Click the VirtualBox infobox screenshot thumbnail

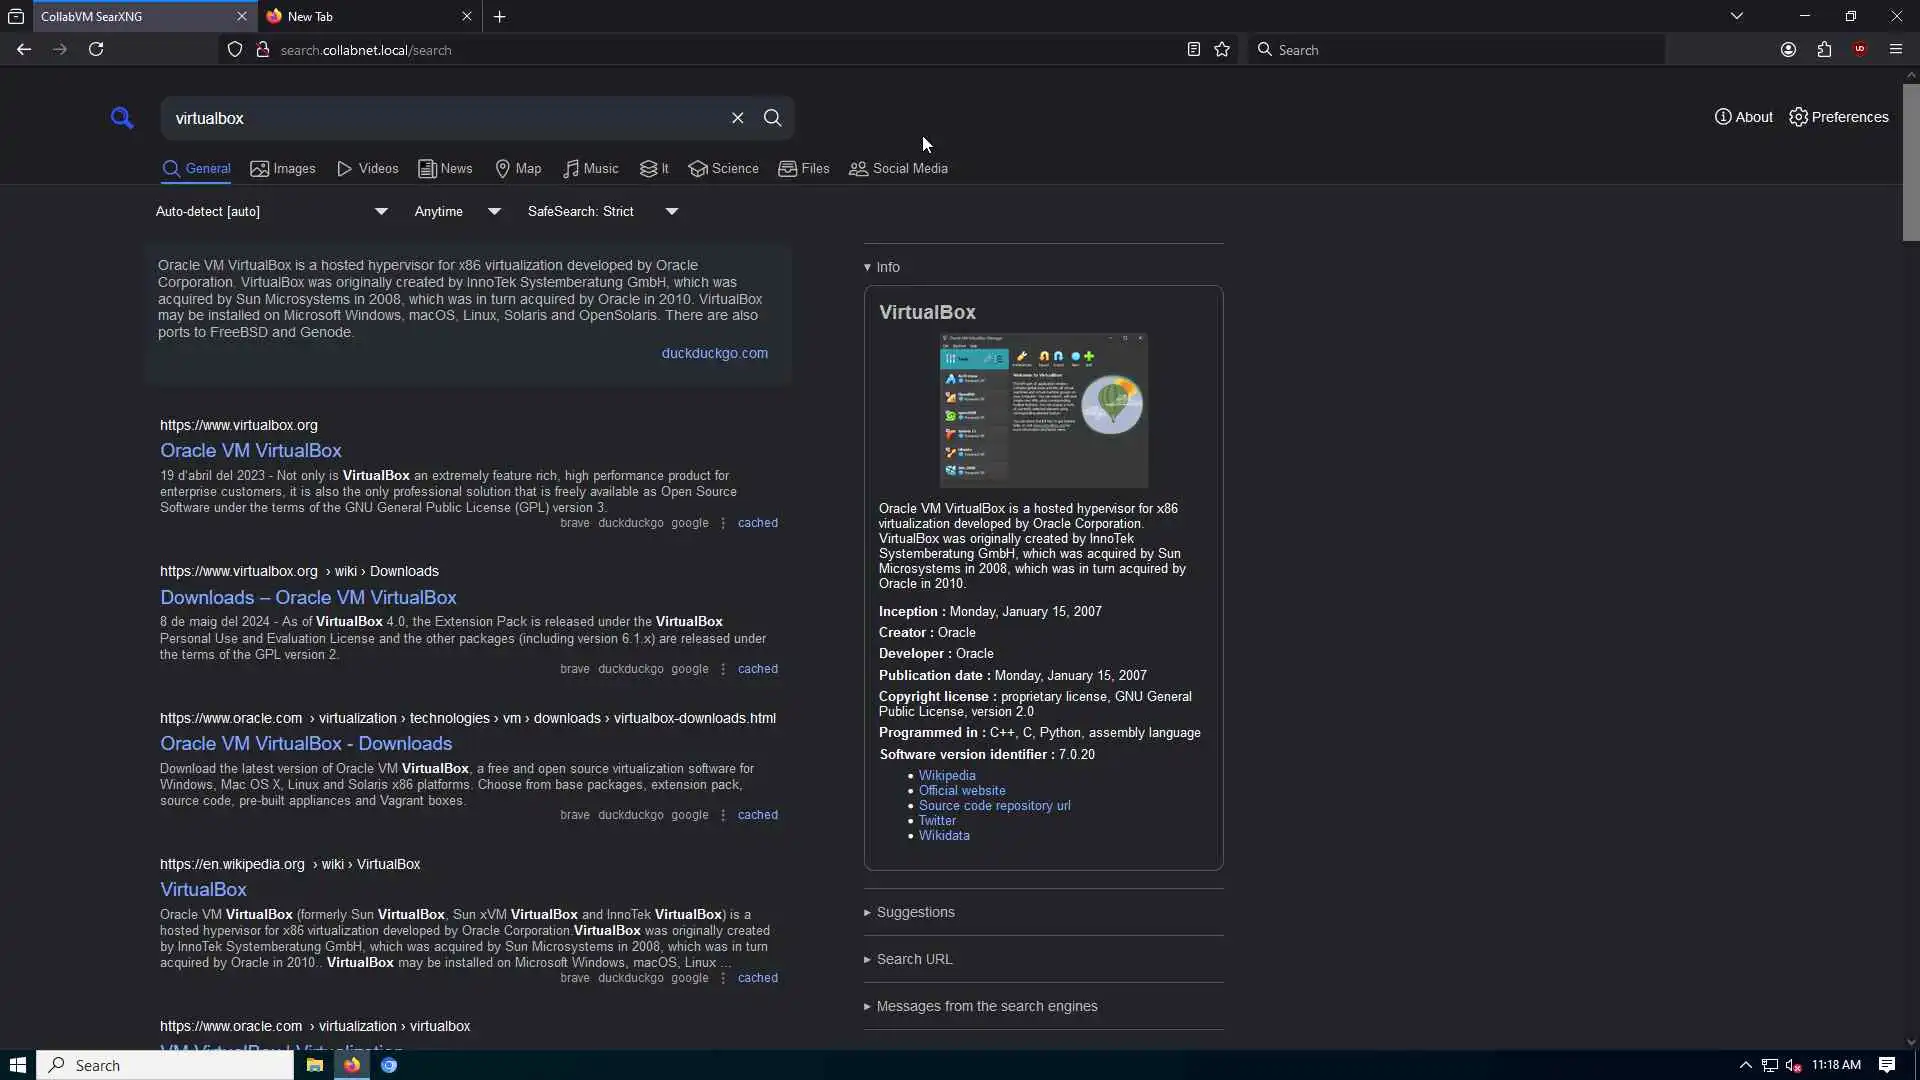pyautogui.click(x=1043, y=410)
